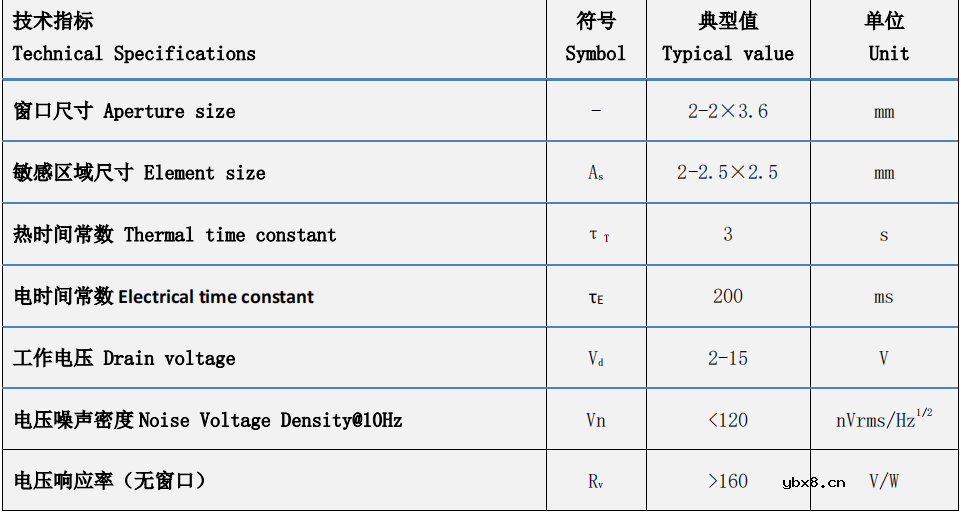961x513 pixels.
Task: Click the thermal time constant value 3
Action: 728,234
